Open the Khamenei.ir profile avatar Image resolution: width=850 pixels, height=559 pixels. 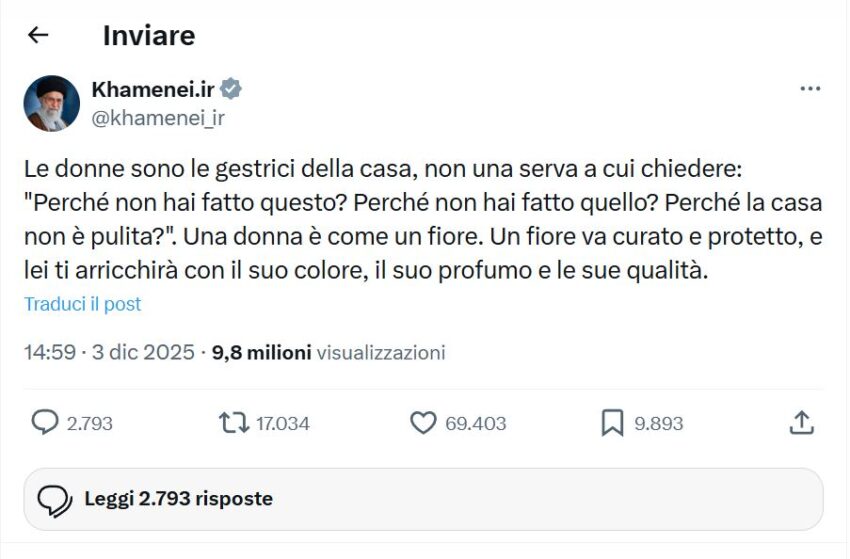pos(52,103)
